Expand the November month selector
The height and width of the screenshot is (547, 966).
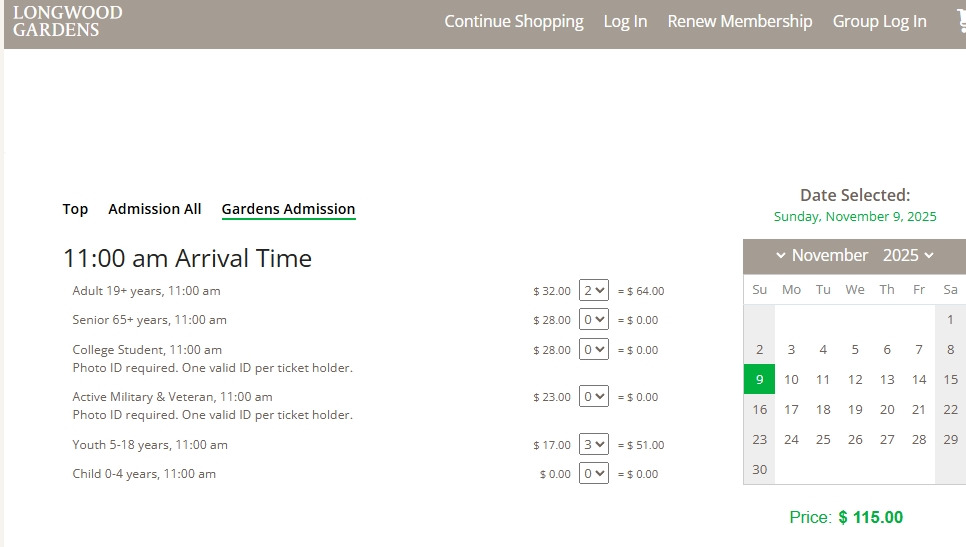tap(822, 255)
